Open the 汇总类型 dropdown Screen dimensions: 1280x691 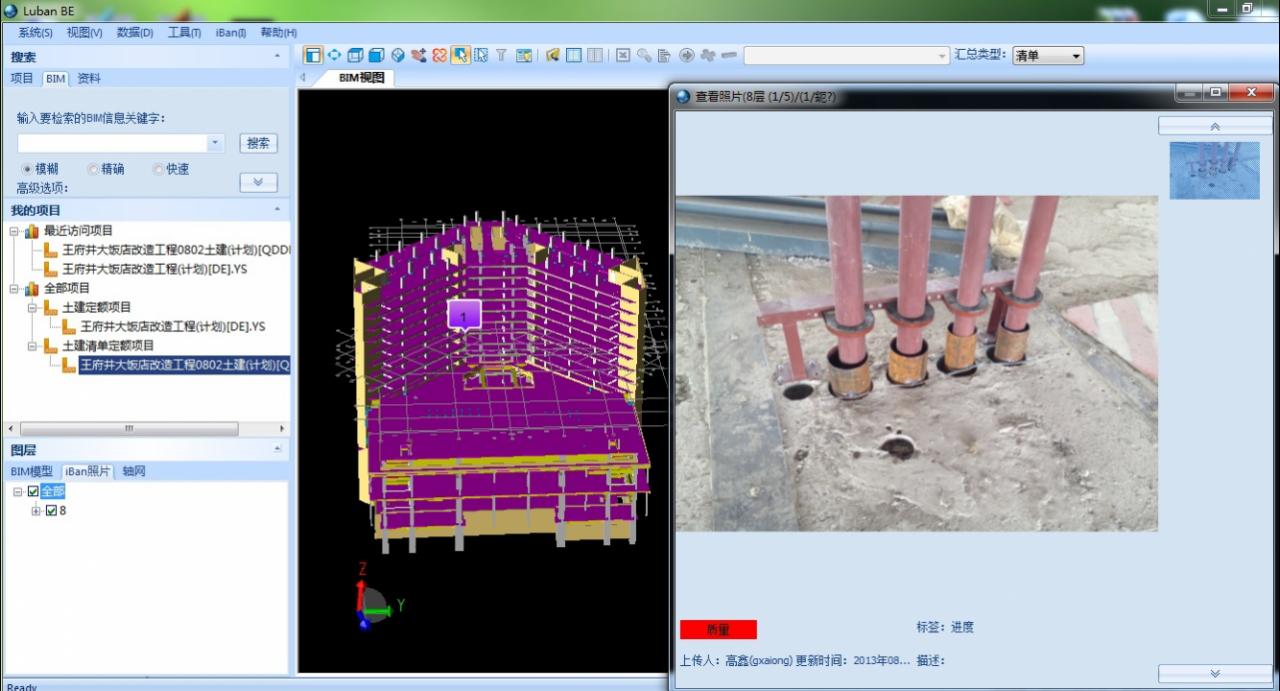click(1047, 56)
